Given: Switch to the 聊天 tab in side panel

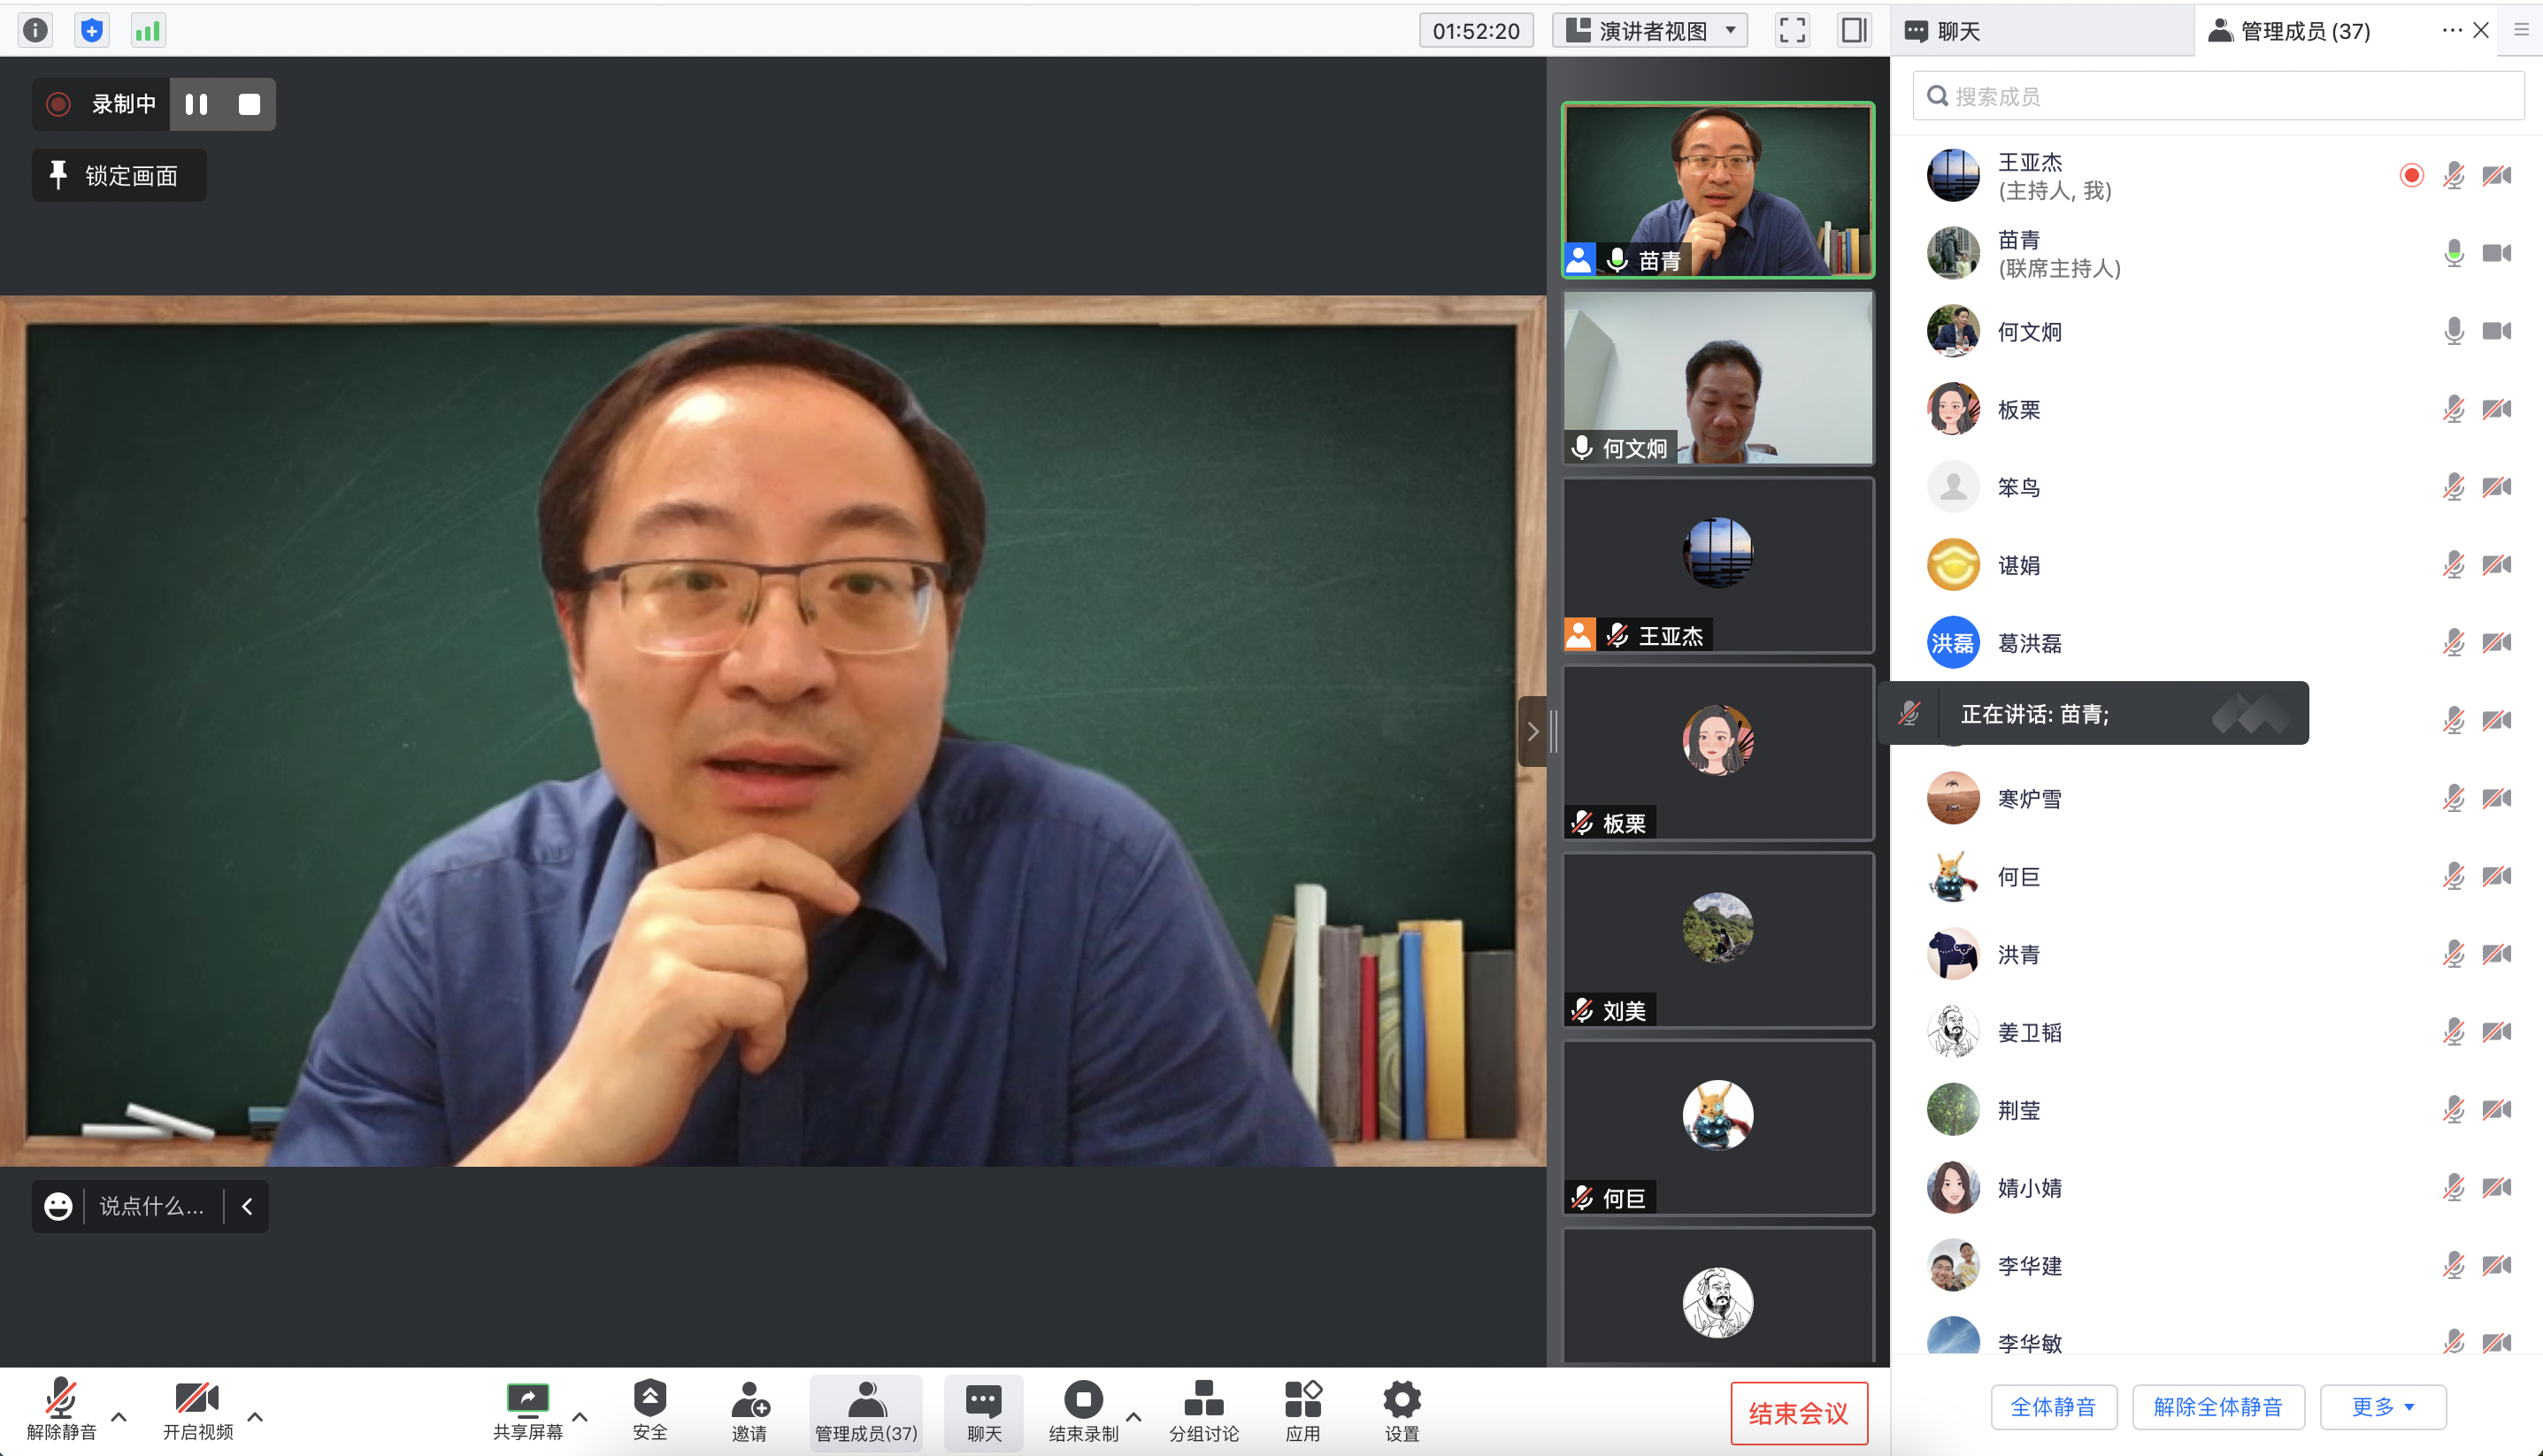Looking at the screenshot, I should click(x=1957, y=31).
